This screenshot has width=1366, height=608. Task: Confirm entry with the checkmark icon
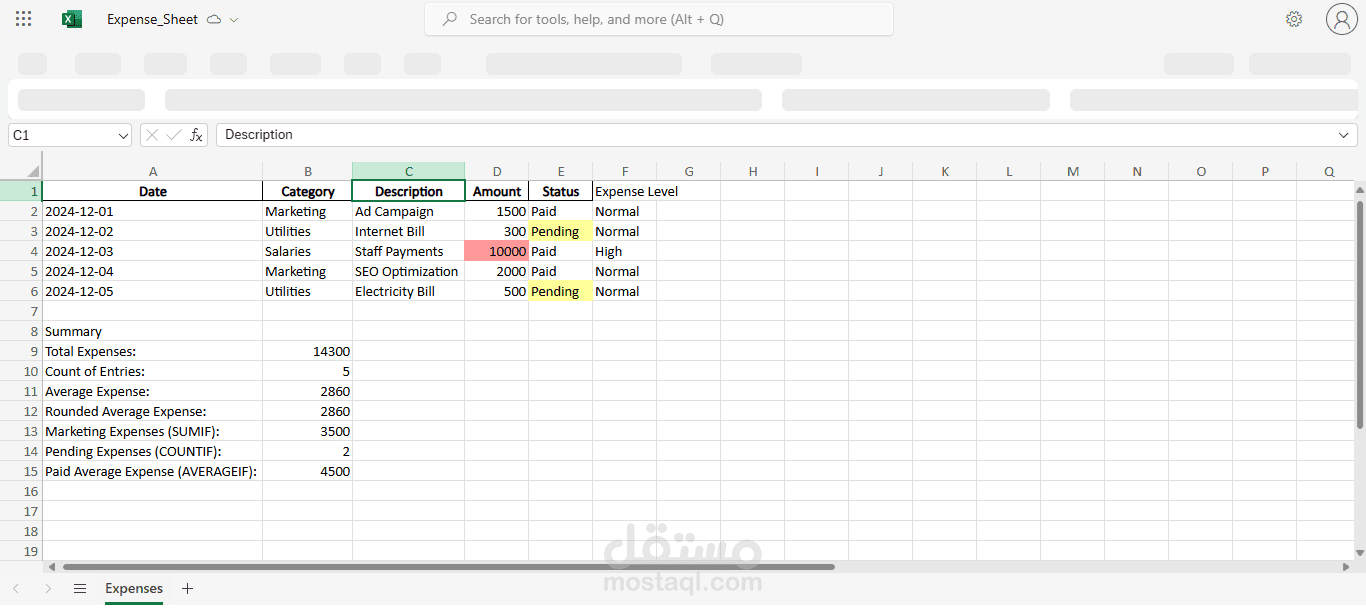[174, 135]
